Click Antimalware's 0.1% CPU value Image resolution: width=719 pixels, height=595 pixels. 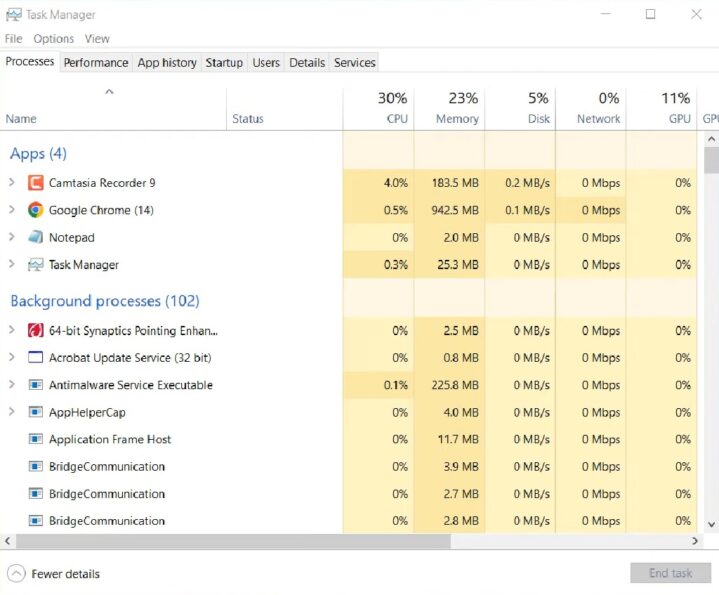click(x=396, y=385)
